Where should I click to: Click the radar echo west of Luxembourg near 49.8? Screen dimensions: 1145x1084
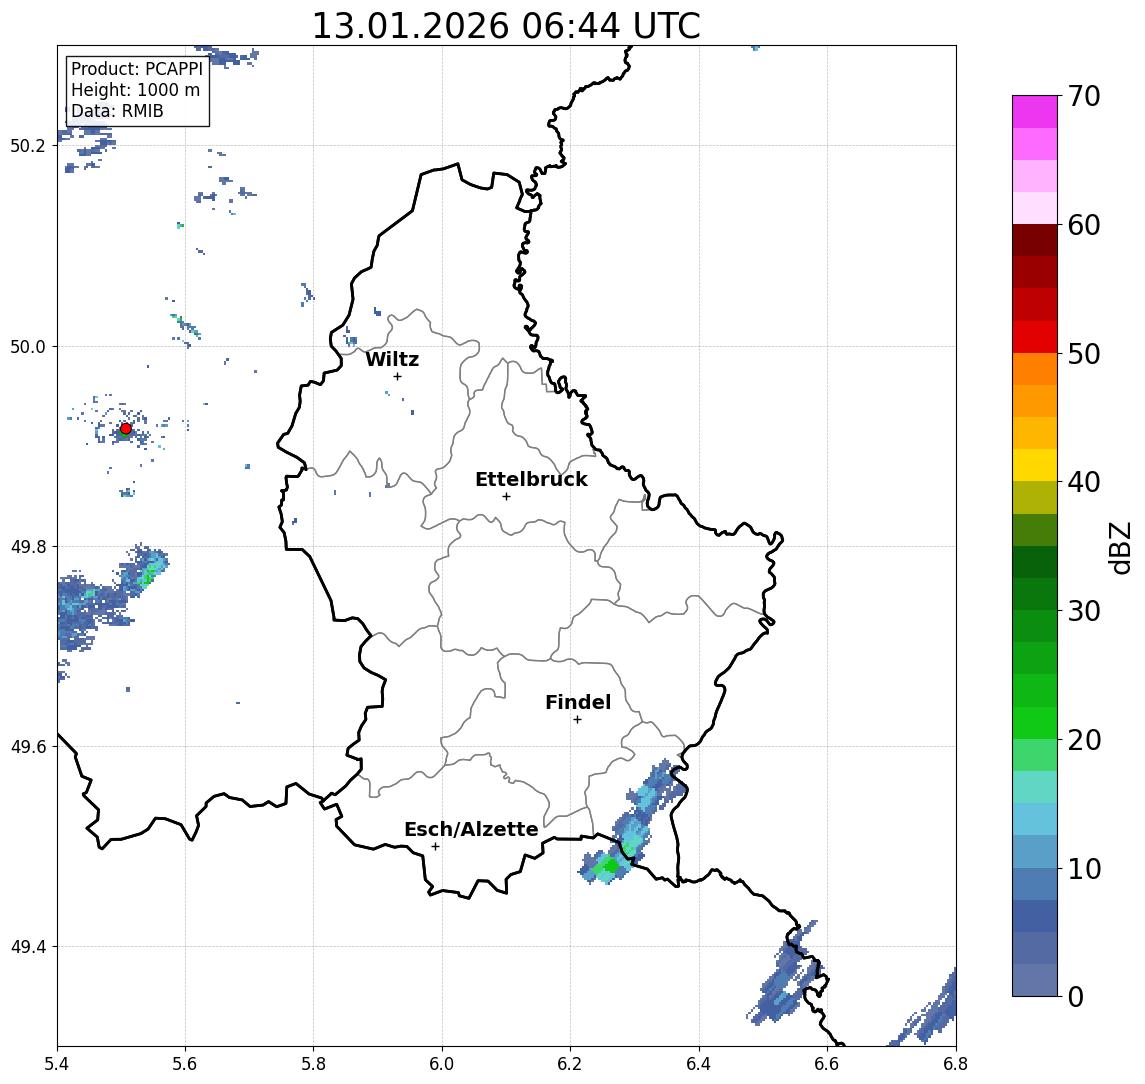coord(110,597)
